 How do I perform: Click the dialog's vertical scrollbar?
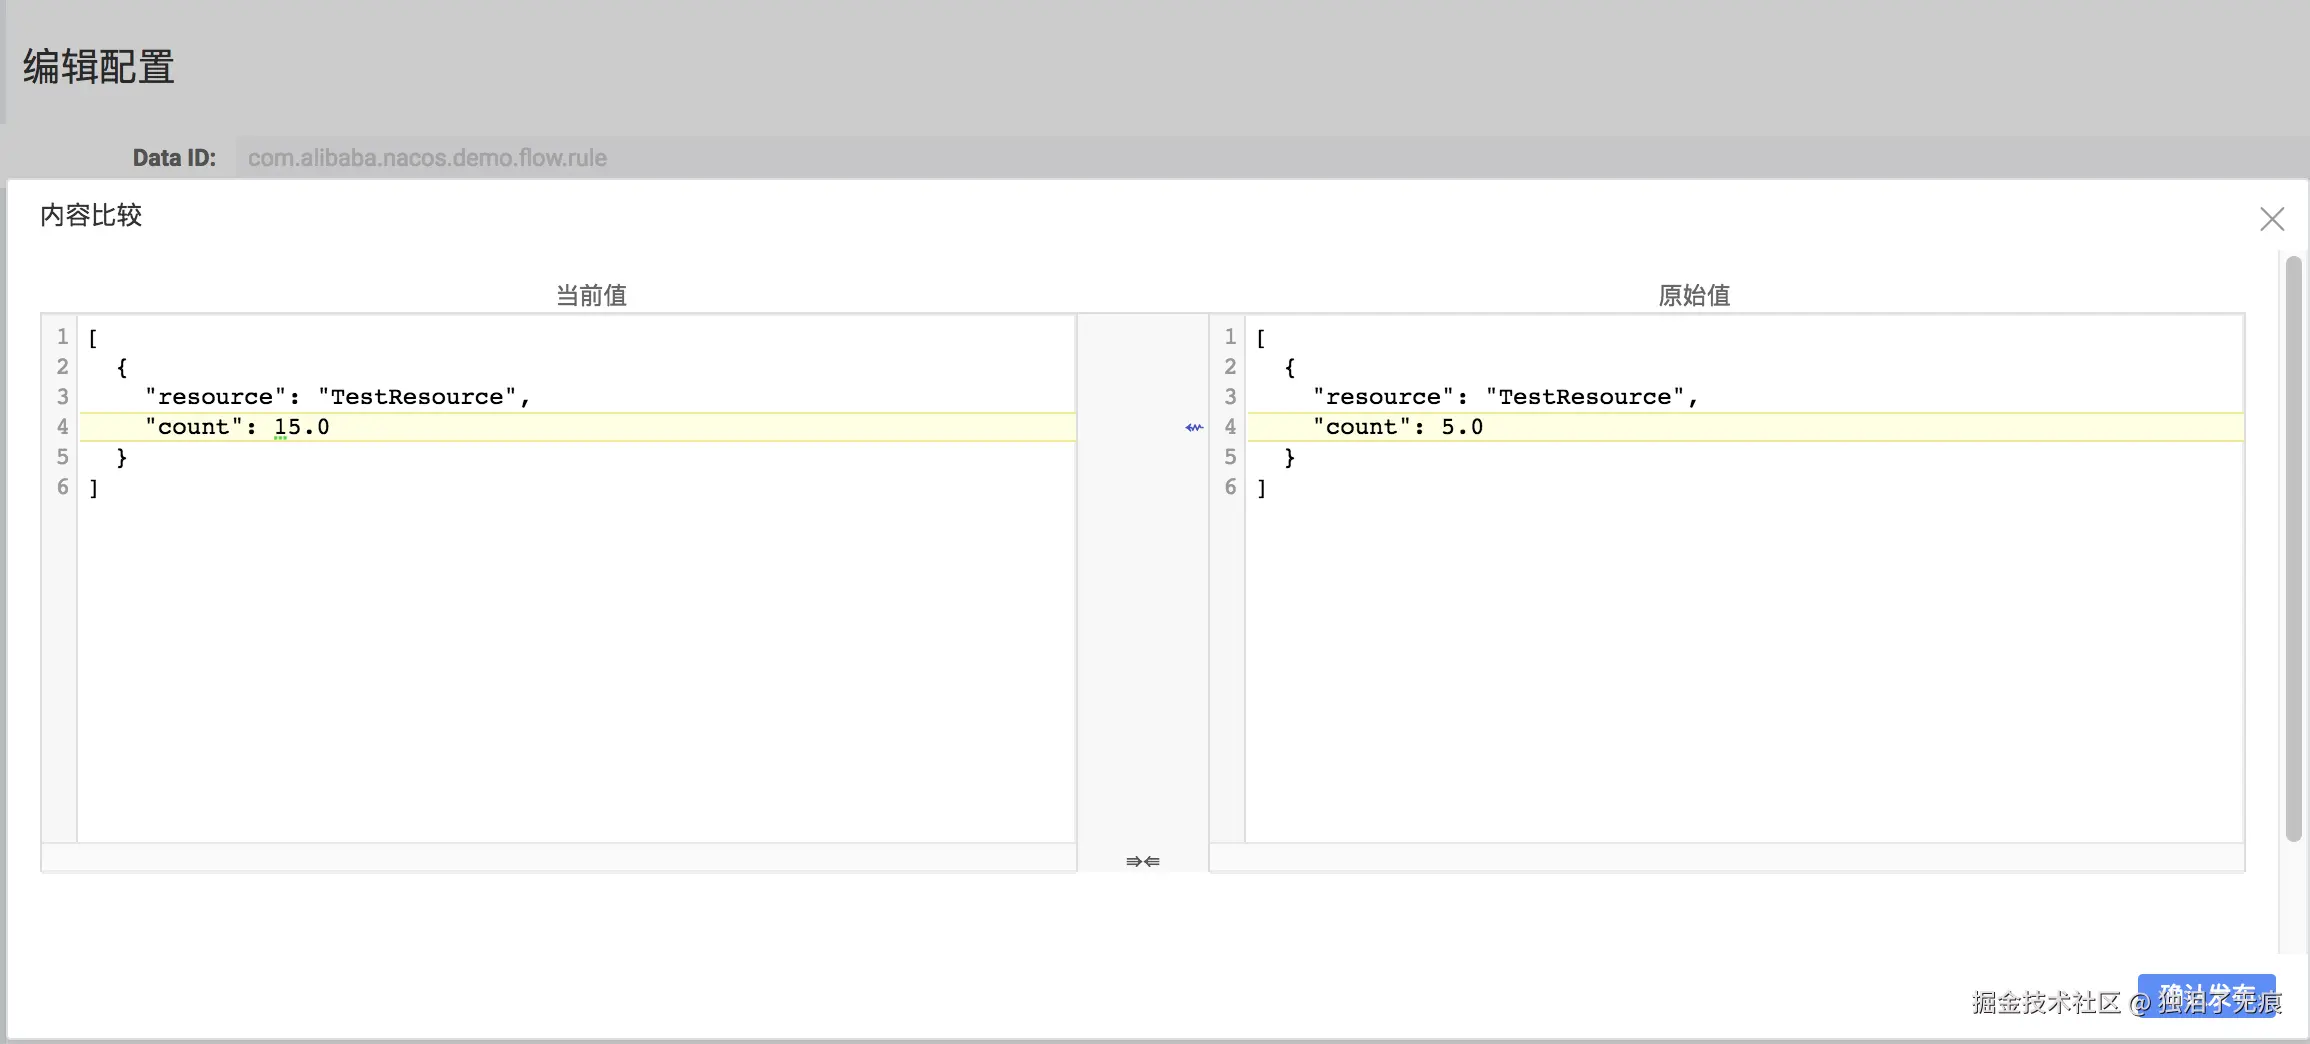pyautogui.click(x=2293, y=548)
